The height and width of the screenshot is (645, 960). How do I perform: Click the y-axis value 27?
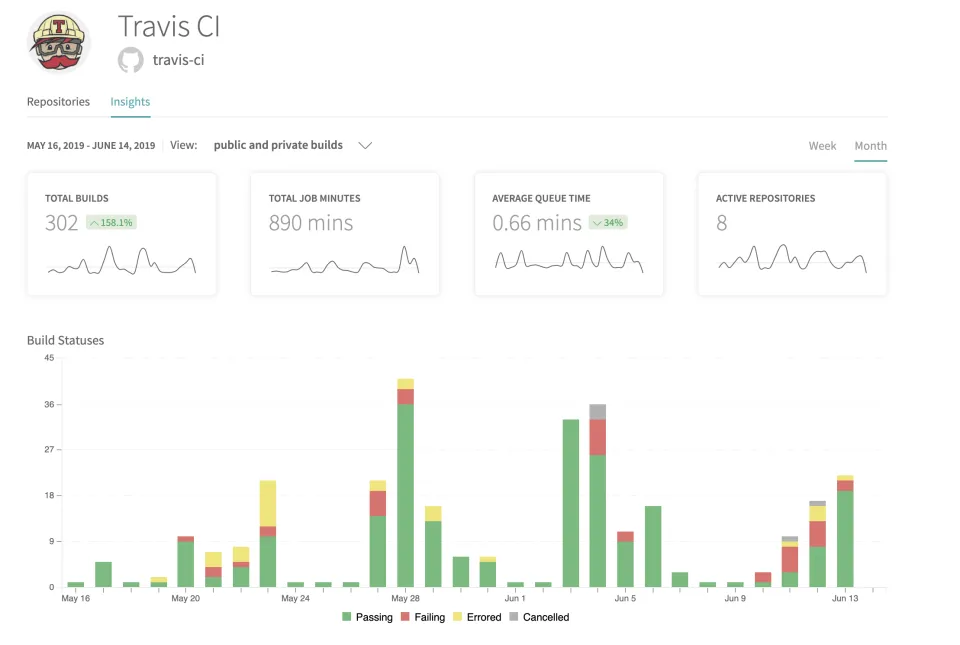point(49,449)
